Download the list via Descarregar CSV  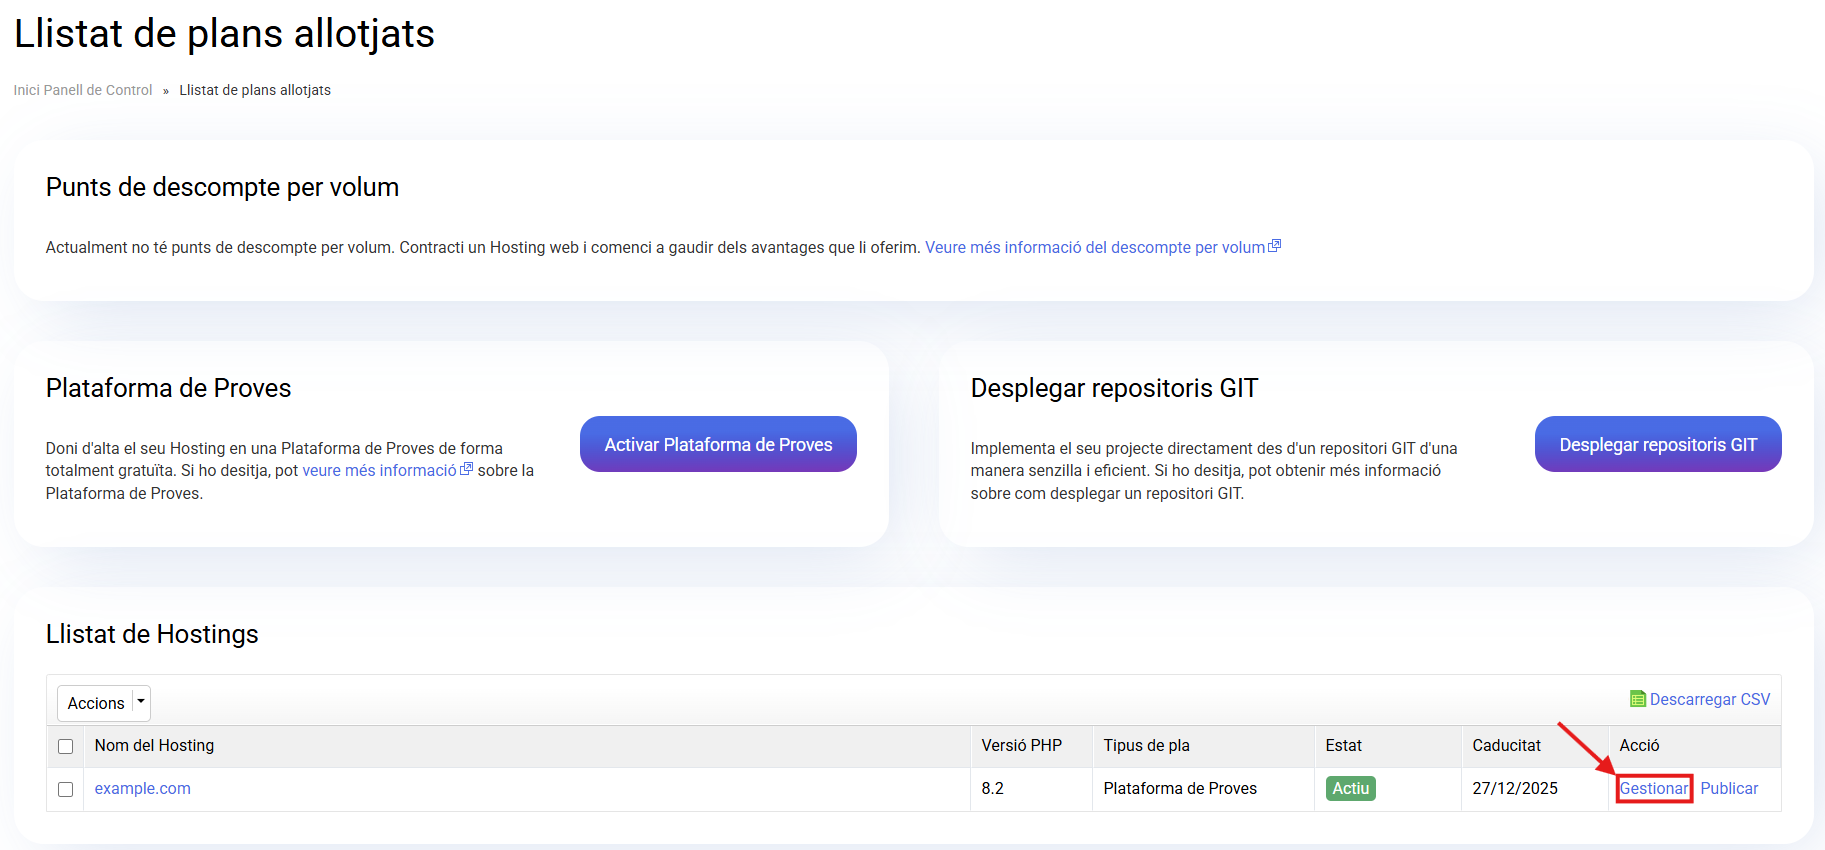click(x=1709, y=699)
